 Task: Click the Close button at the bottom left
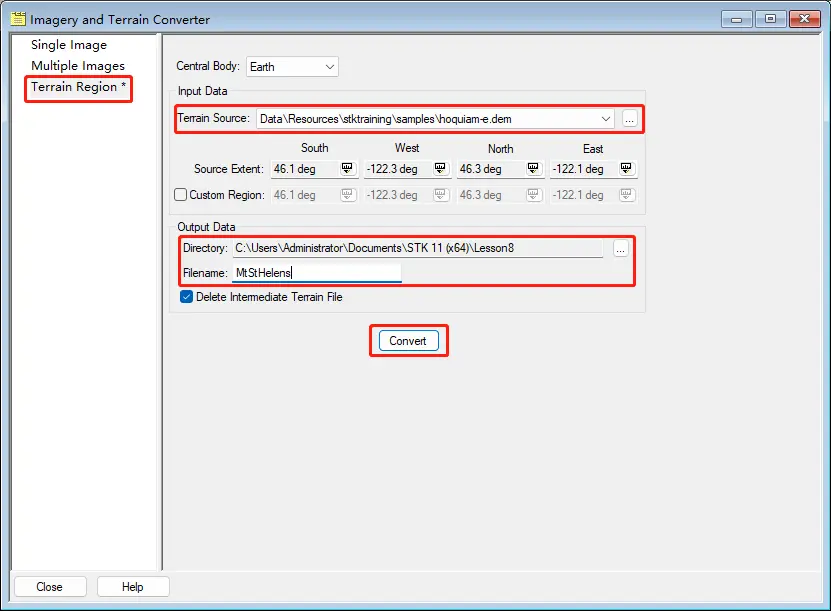tap(49, 587)
